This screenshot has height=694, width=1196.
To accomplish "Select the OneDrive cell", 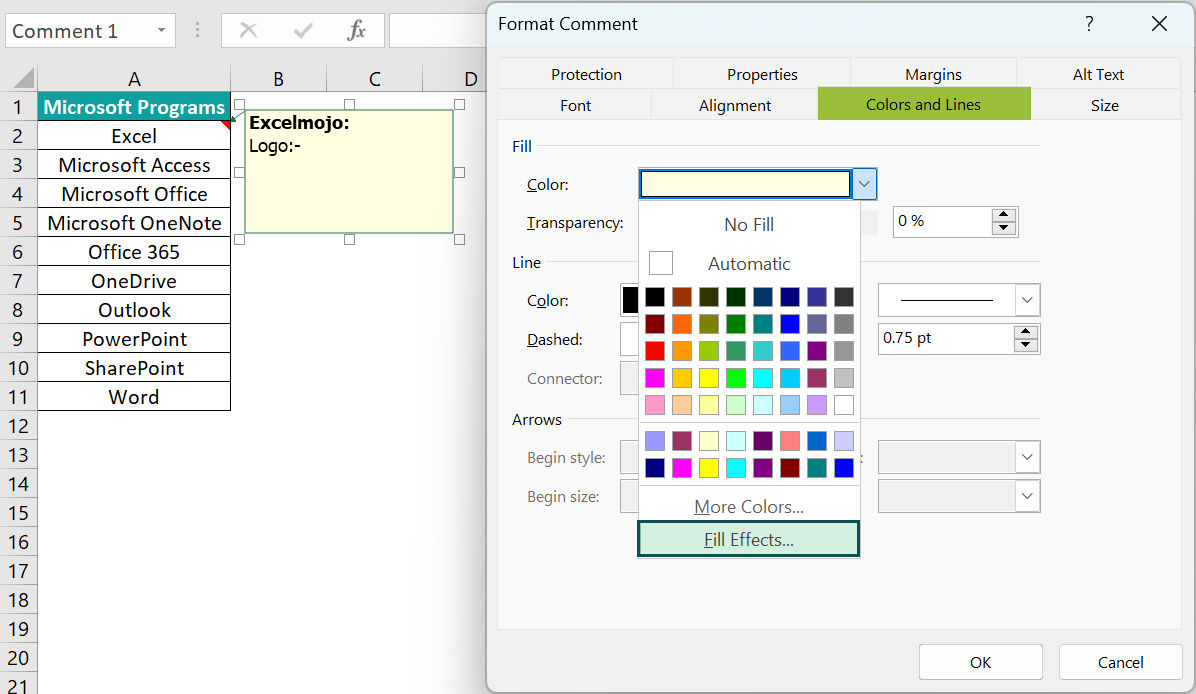I will 134,281.
